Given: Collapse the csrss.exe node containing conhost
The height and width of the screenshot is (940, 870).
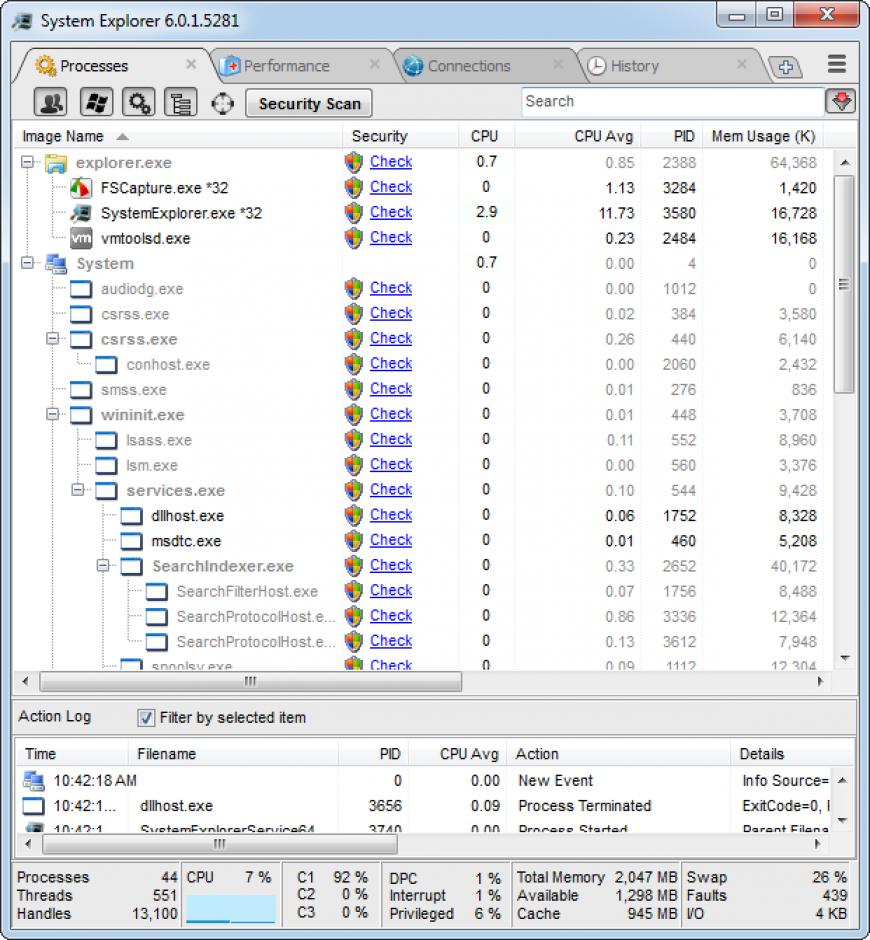Looking at the screenshot, I should point(52,339).
